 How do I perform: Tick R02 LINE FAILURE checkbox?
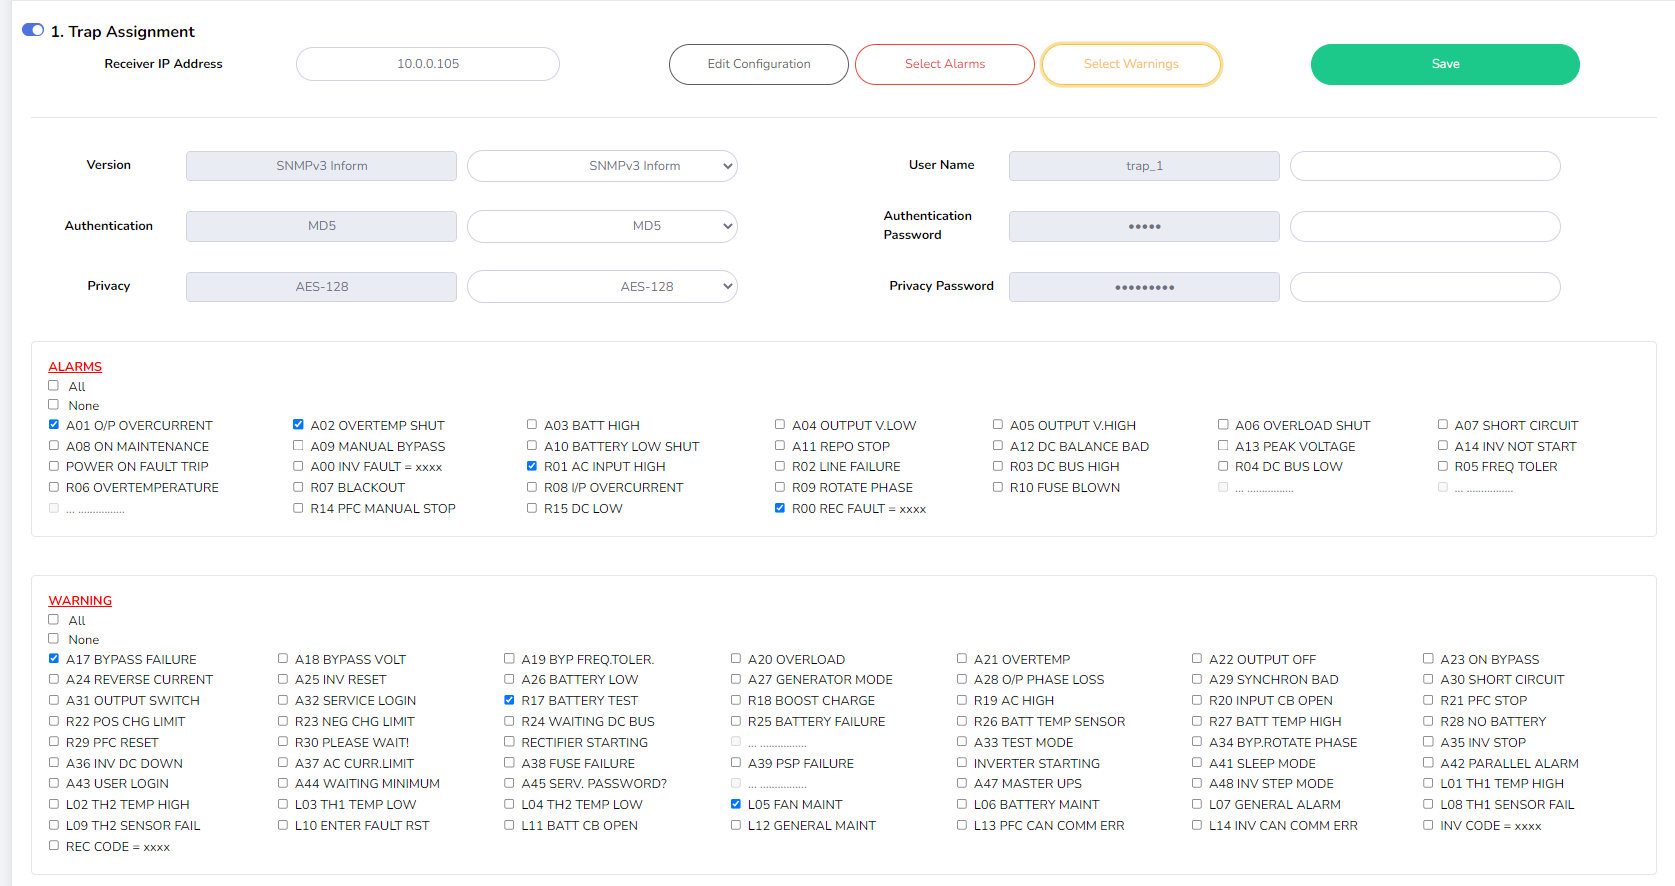point(780,465)
